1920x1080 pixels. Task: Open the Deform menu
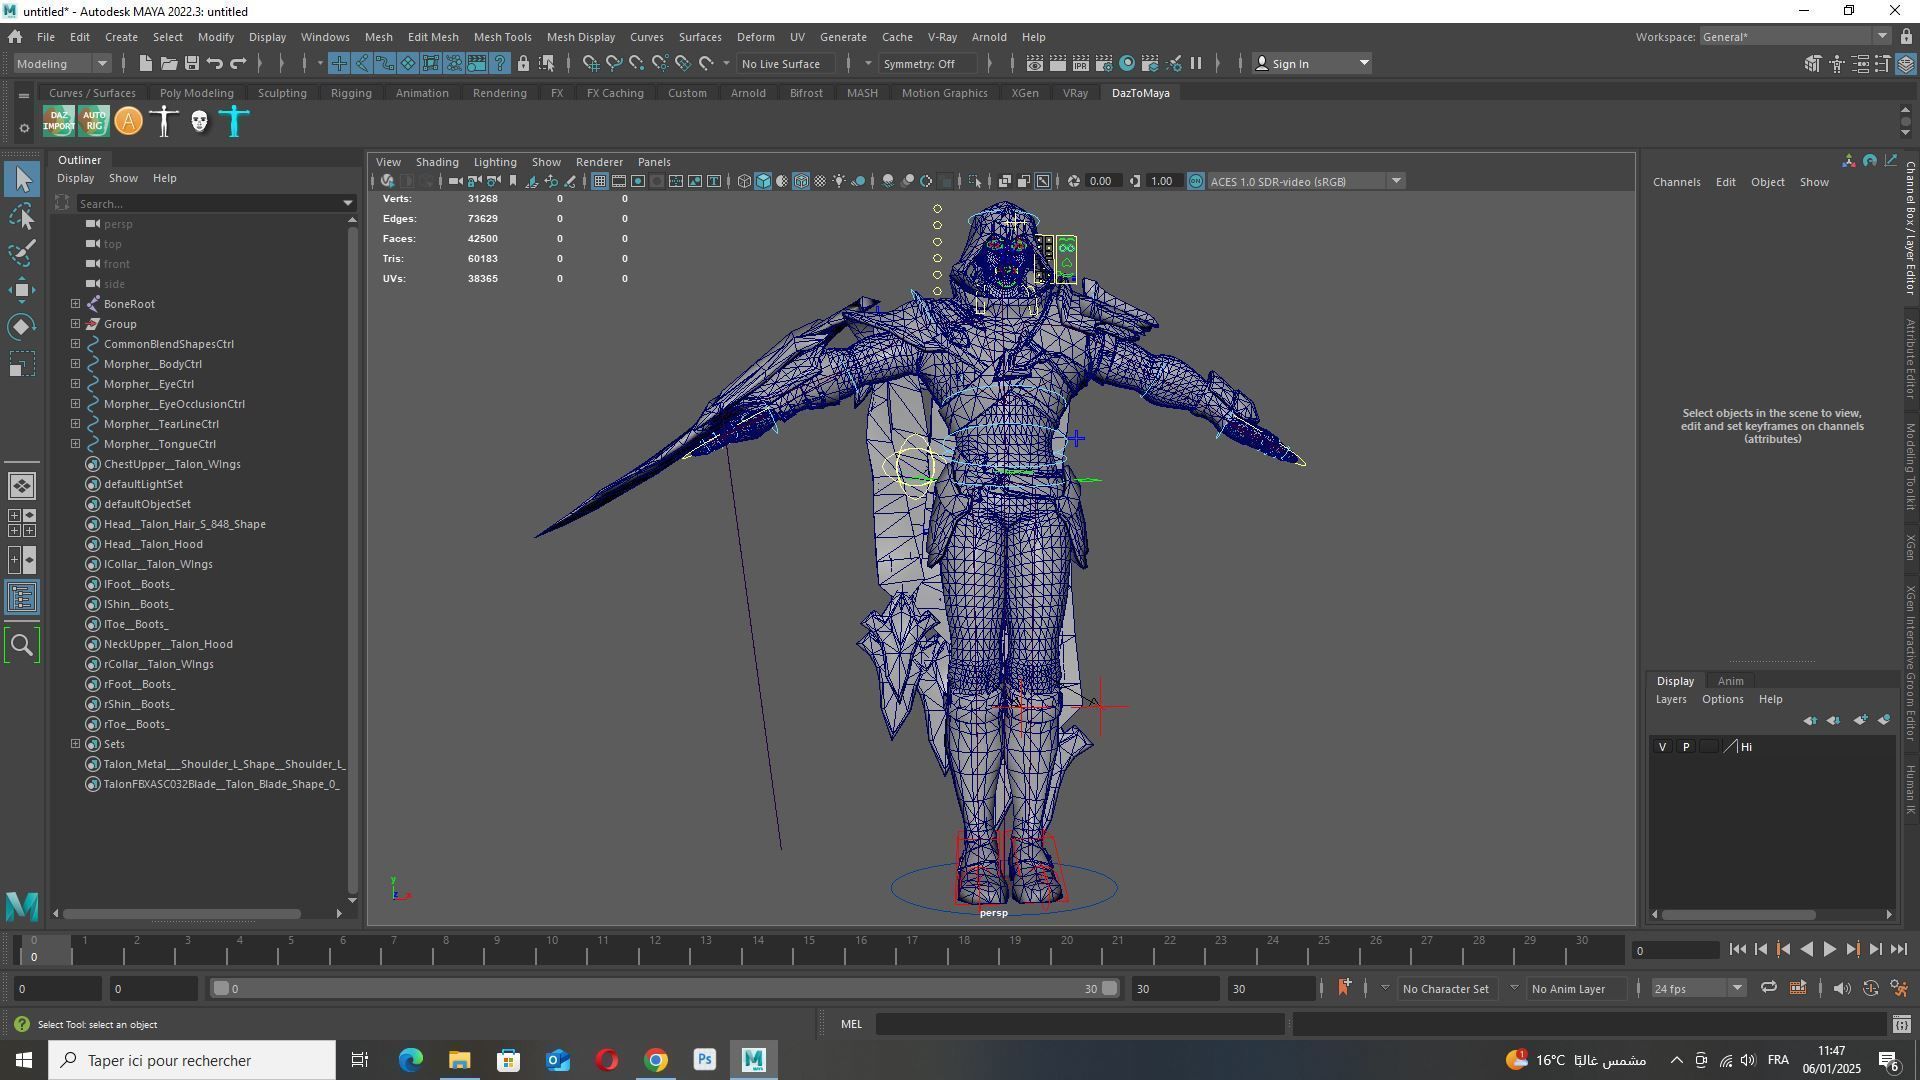coord(755,37)
